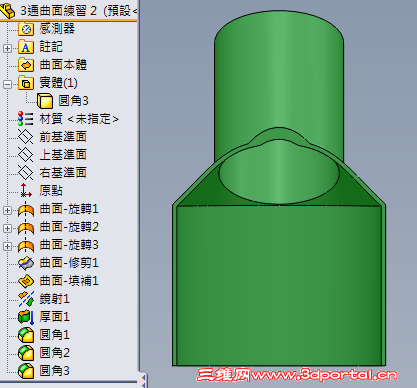Screen dimensions: 417x388
Task: Click the 曲面-旋轉2 feature icon
Action: [x=26, y=228]
